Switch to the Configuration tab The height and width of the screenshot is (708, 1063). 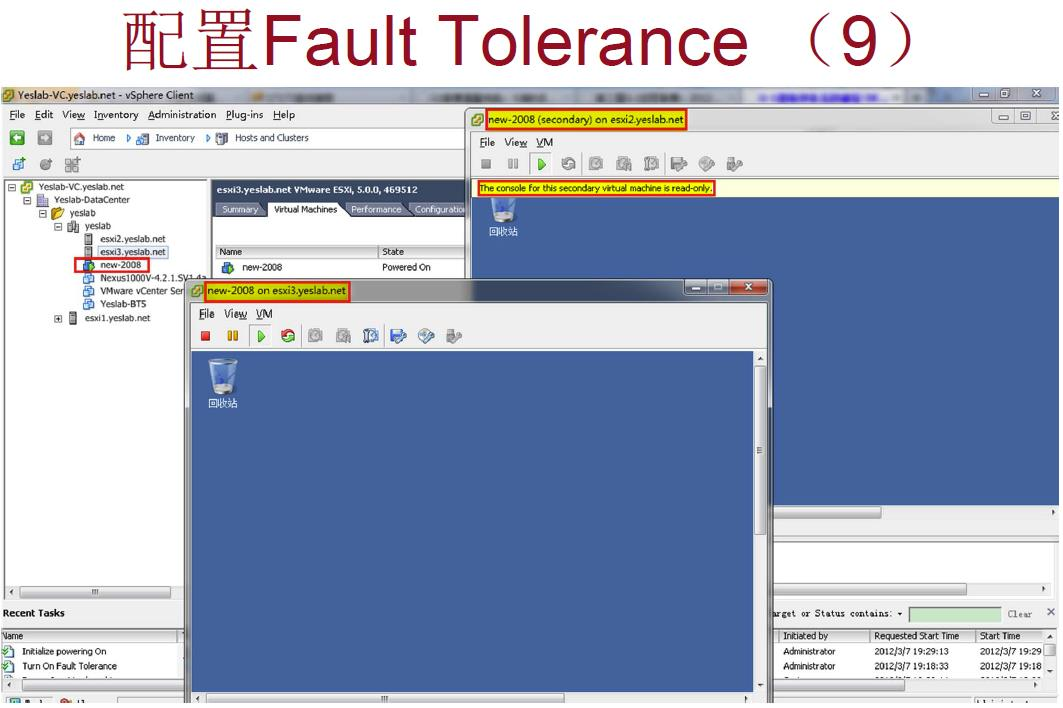pyautogui.click(x=439, y=210)
